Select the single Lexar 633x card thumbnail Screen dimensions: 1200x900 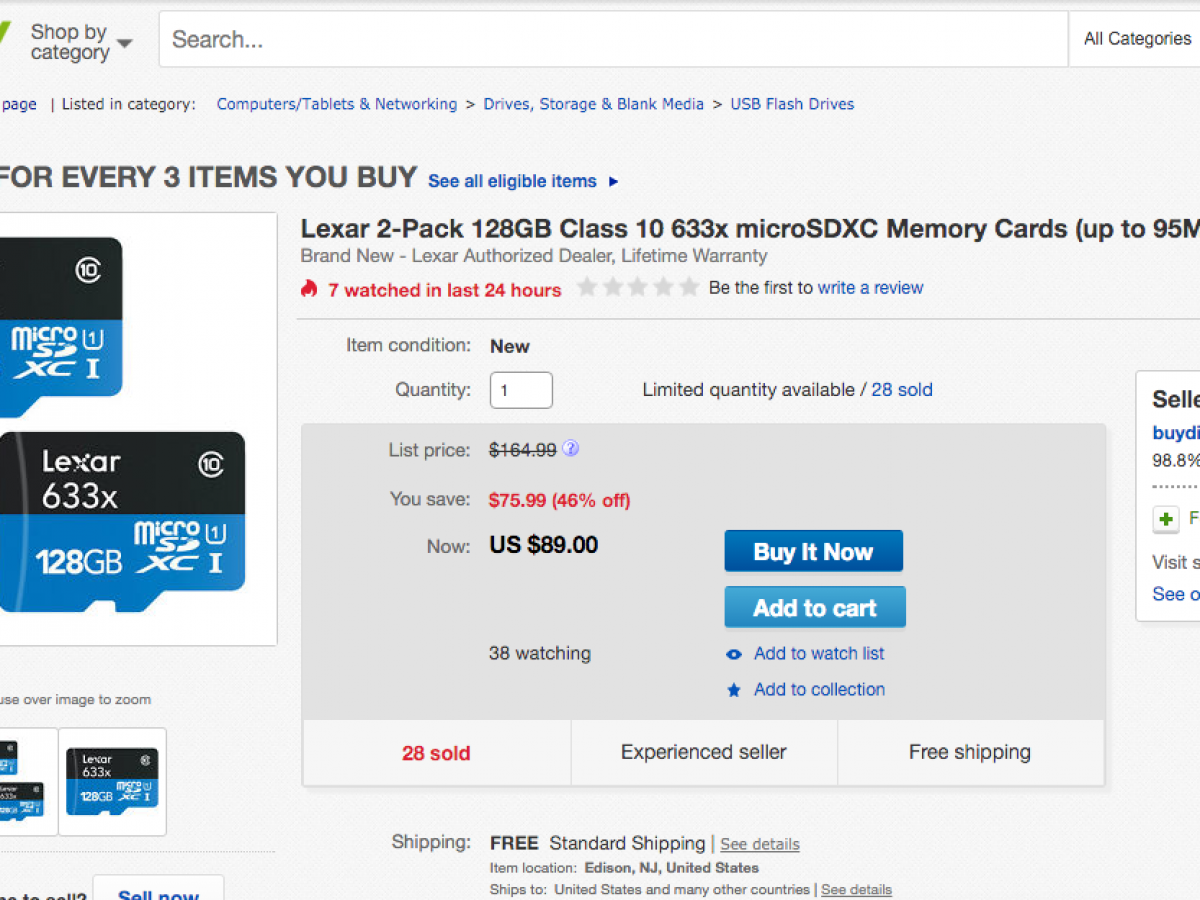click(112, 781)
